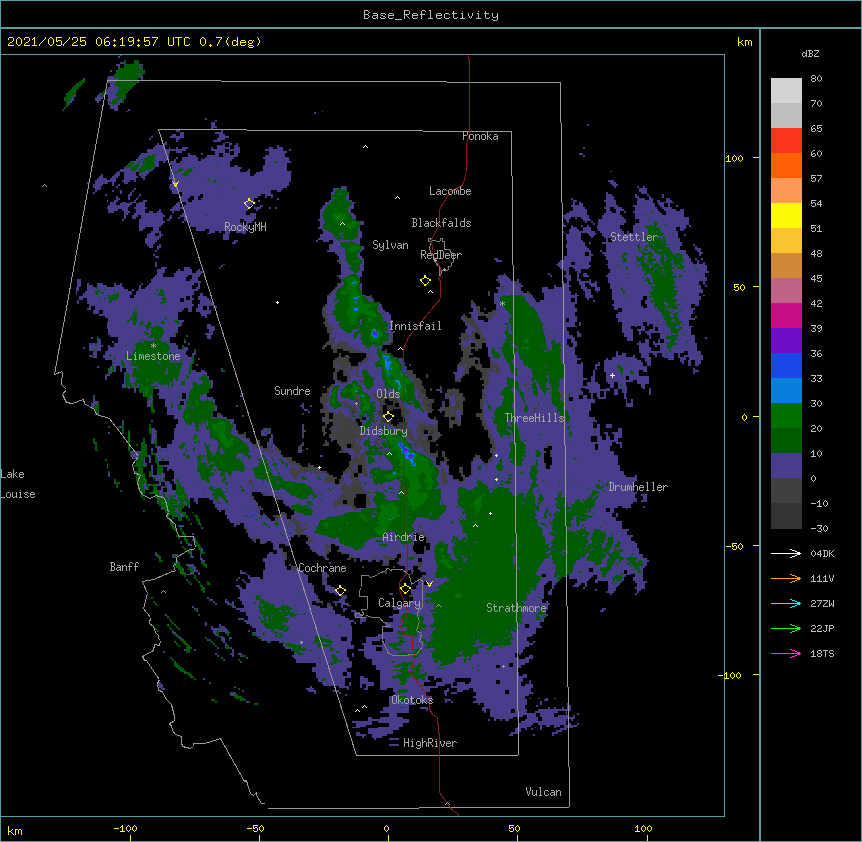862x842 pixels.
Task: Click the yellow diamond marker southwest of RedDeer
Action: [x=426, y=281]
